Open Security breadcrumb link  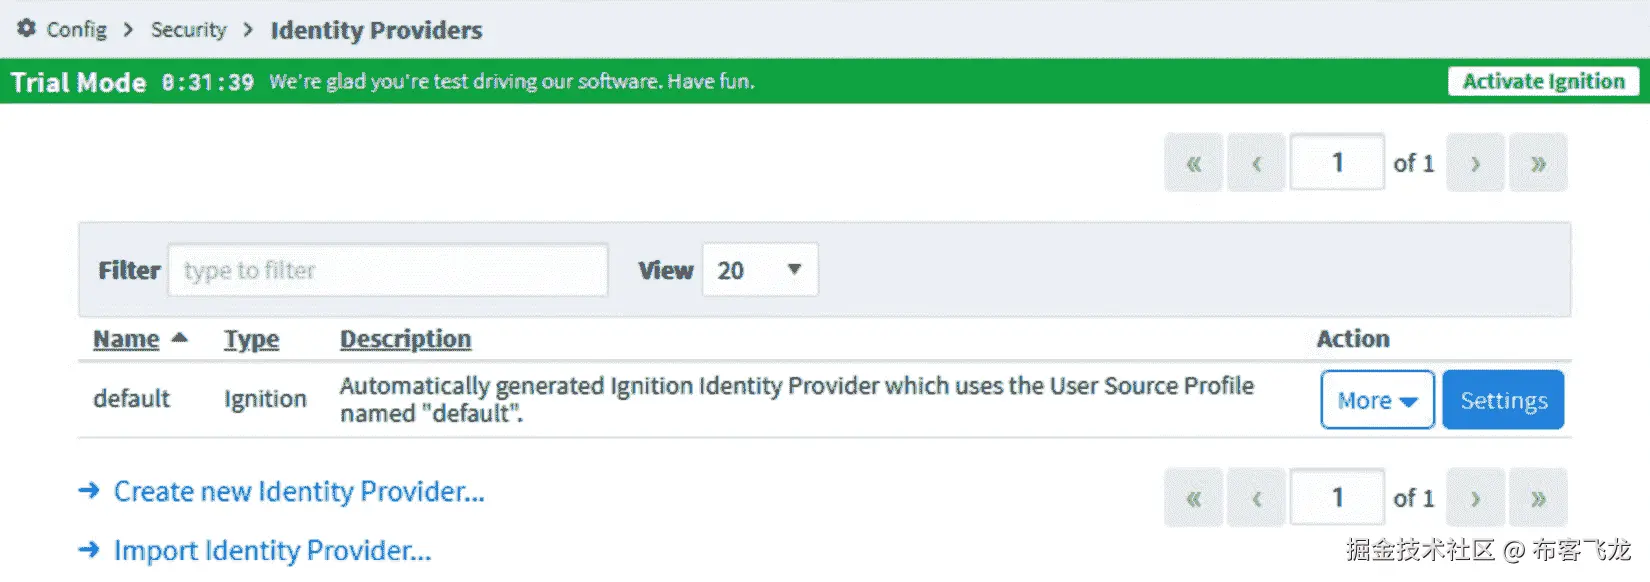189,30
